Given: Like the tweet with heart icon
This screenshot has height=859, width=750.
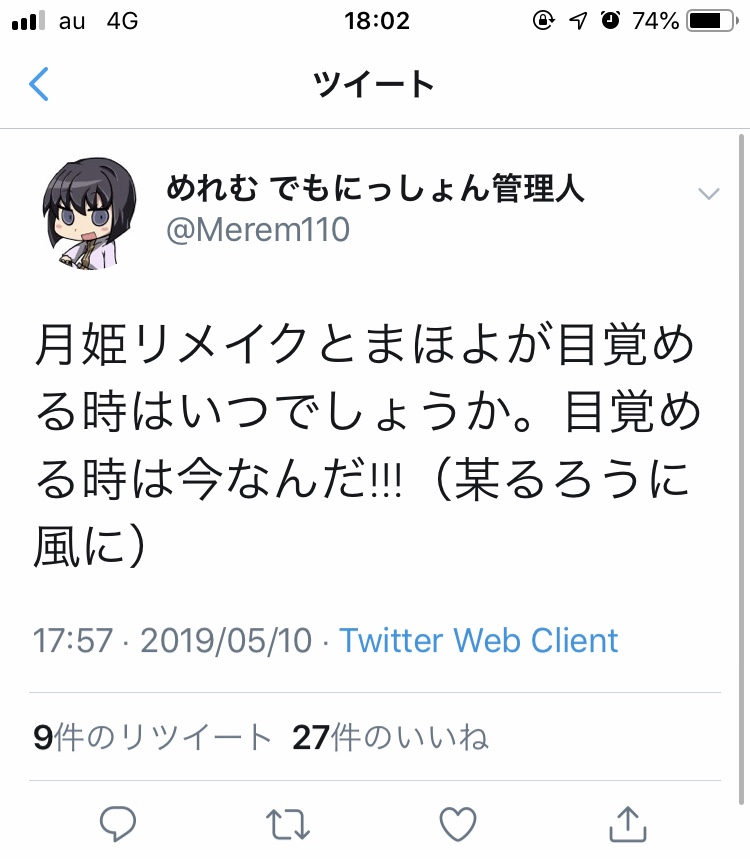Looking at the screenshot, I should tap(458, 824).
